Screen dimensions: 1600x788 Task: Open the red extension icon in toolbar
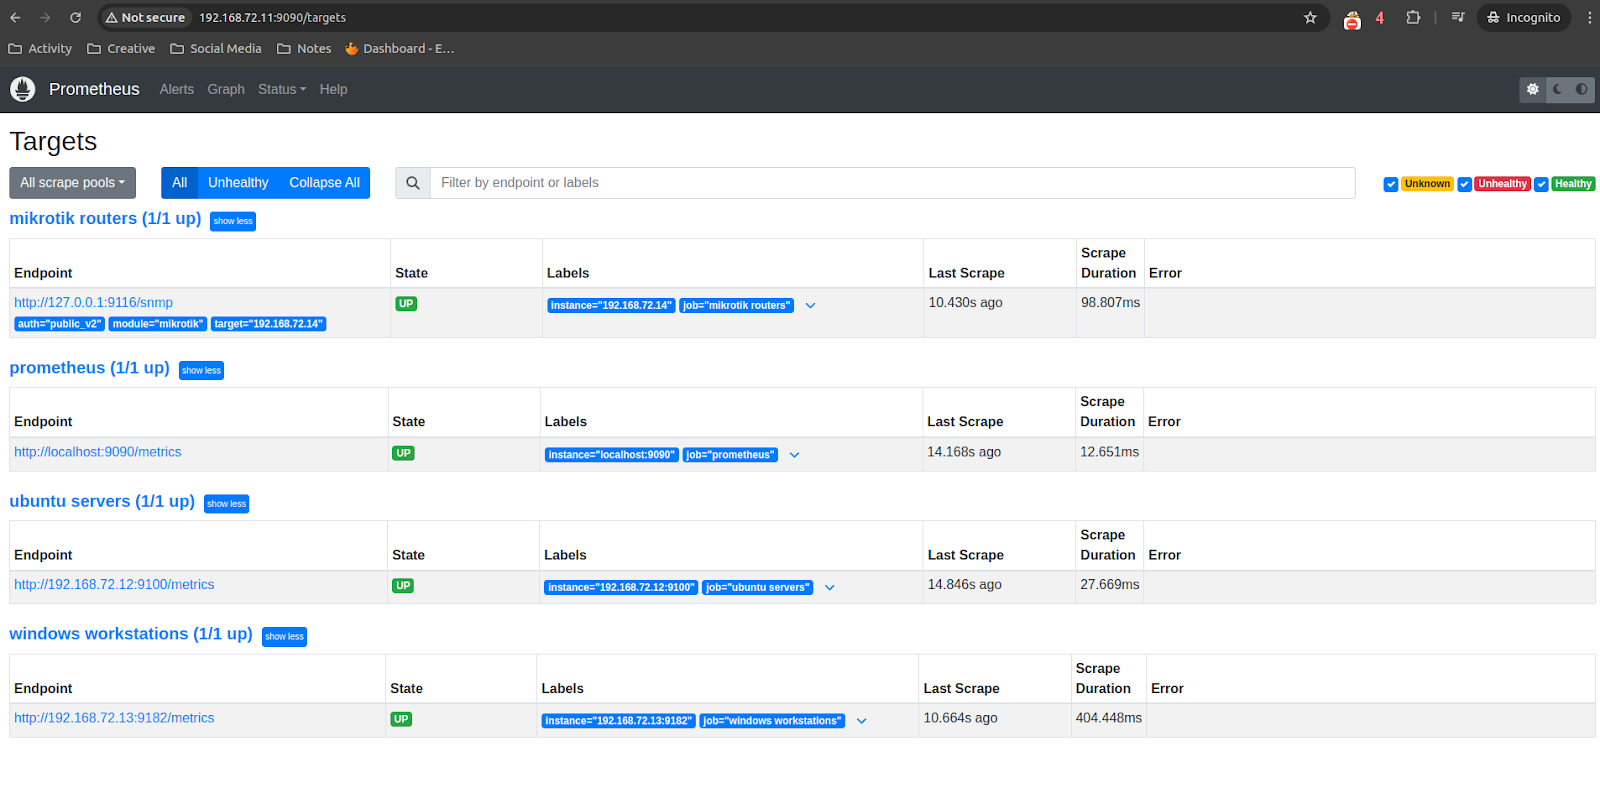(x=1352, y=18)
